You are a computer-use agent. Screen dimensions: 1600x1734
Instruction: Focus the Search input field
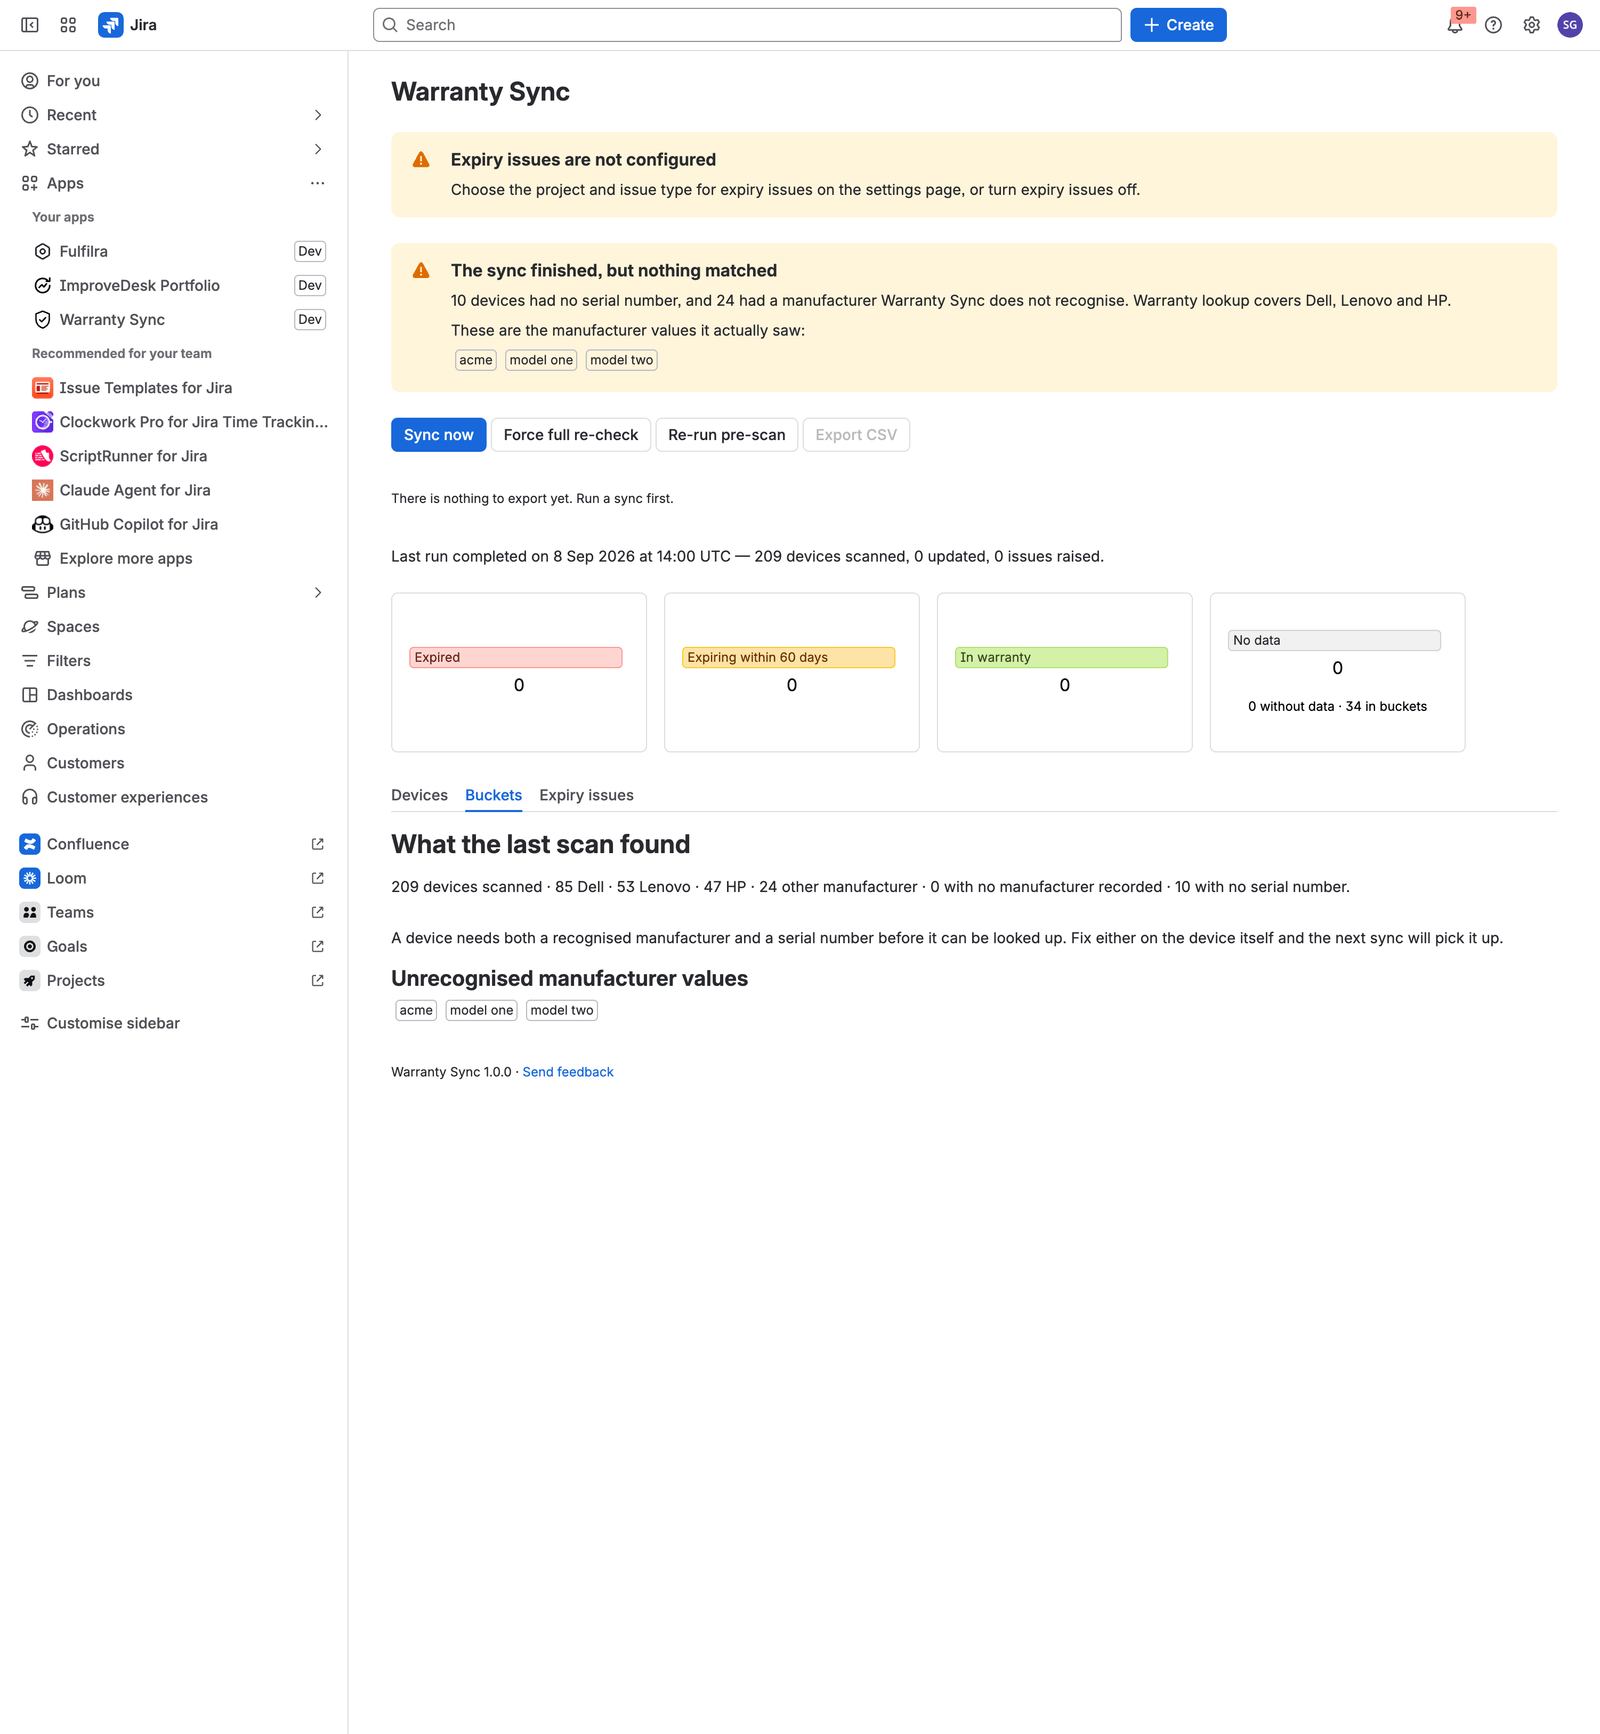[747, 25]
